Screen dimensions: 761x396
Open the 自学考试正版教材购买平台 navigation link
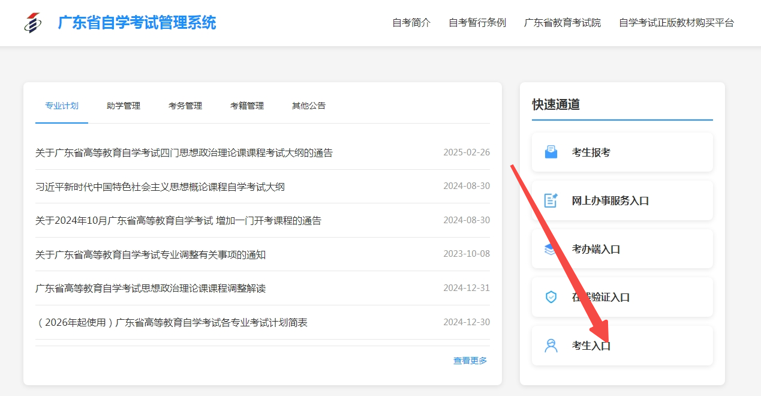(x=676, y=23)
